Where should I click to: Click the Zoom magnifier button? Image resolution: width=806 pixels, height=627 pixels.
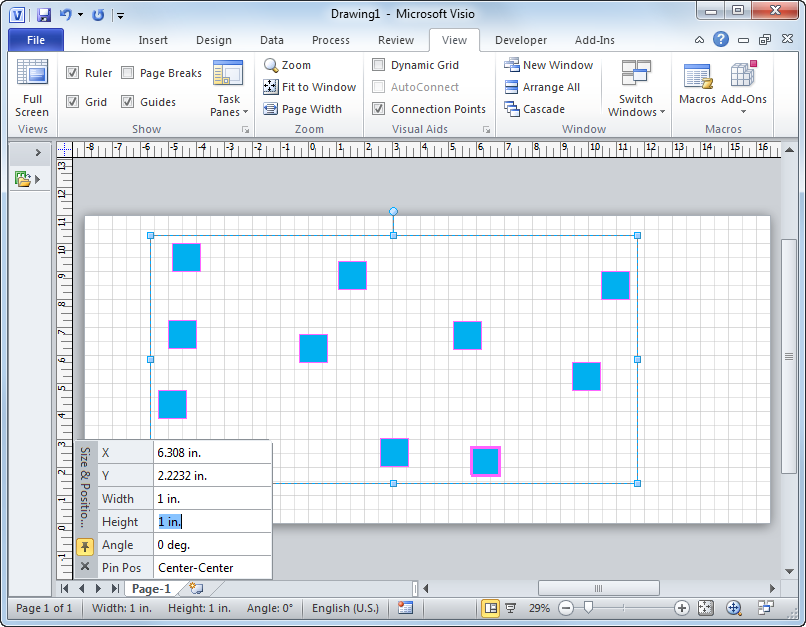[x=287, y=65]
